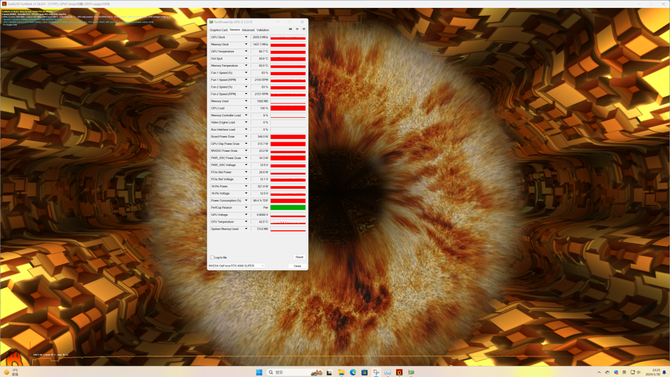The height and width of the screenshot is (377, 670).
Task: Click the Close button in GPU-Z
Action: 297,266
